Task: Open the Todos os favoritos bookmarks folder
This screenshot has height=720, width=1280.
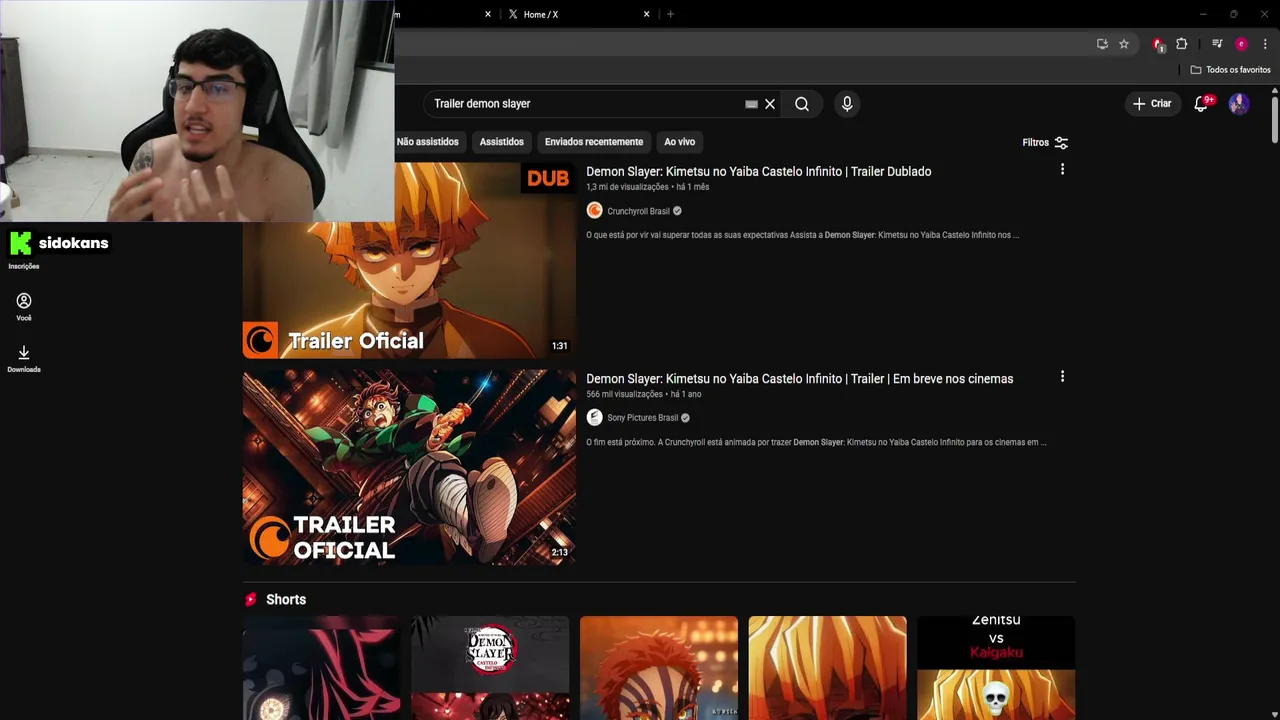Action: click(x=1230, y=70)
